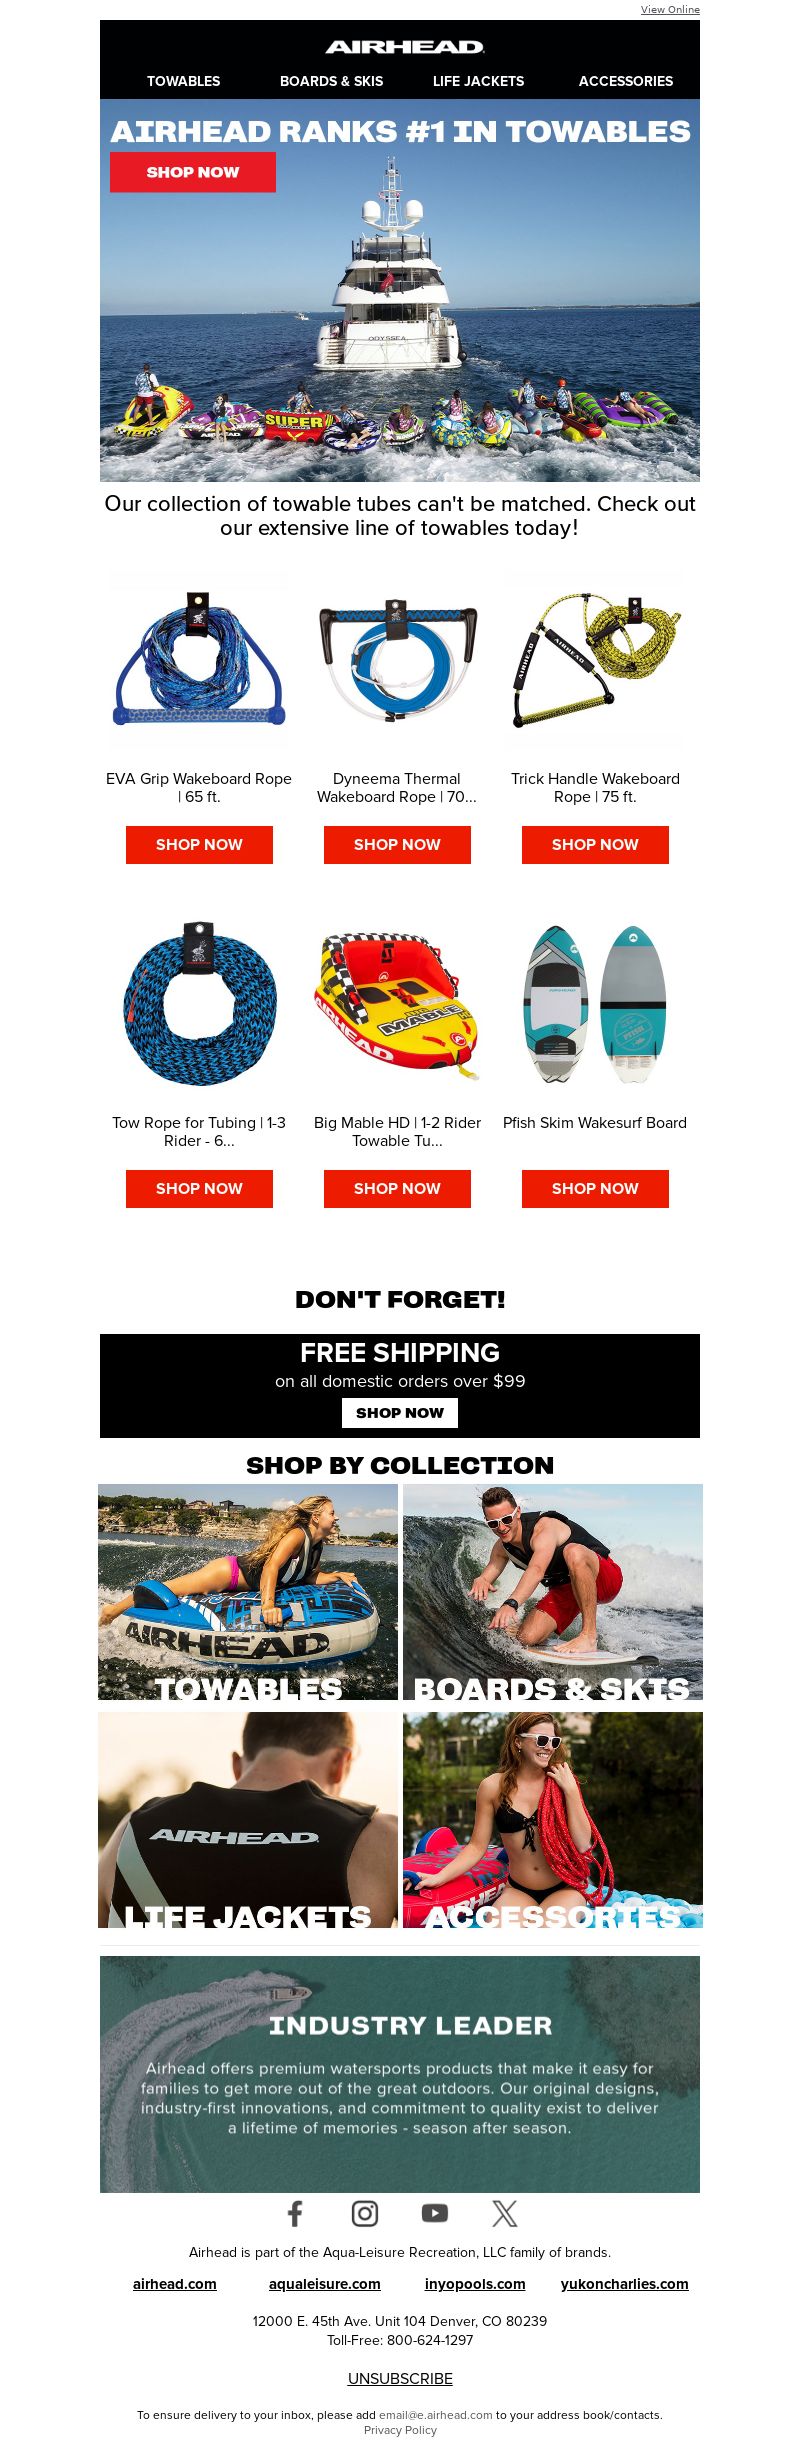Click the white Shop Now free-shipping button

tap(400, 1413)
